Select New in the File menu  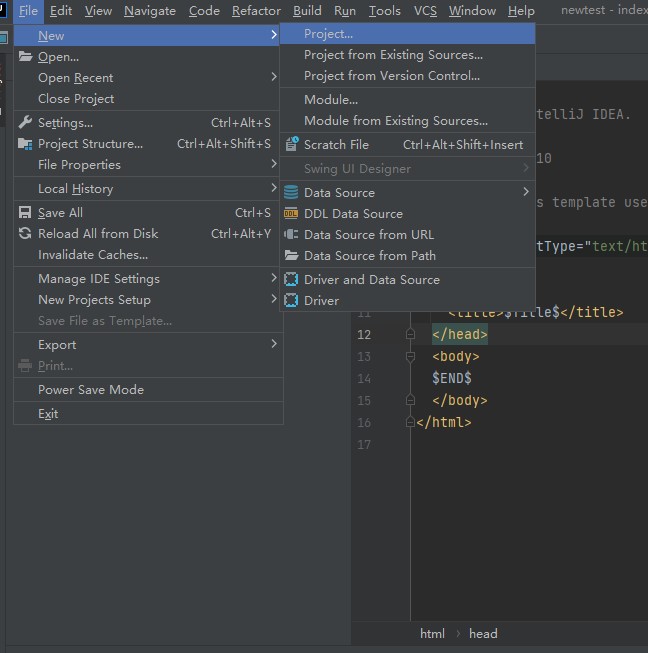147,35
